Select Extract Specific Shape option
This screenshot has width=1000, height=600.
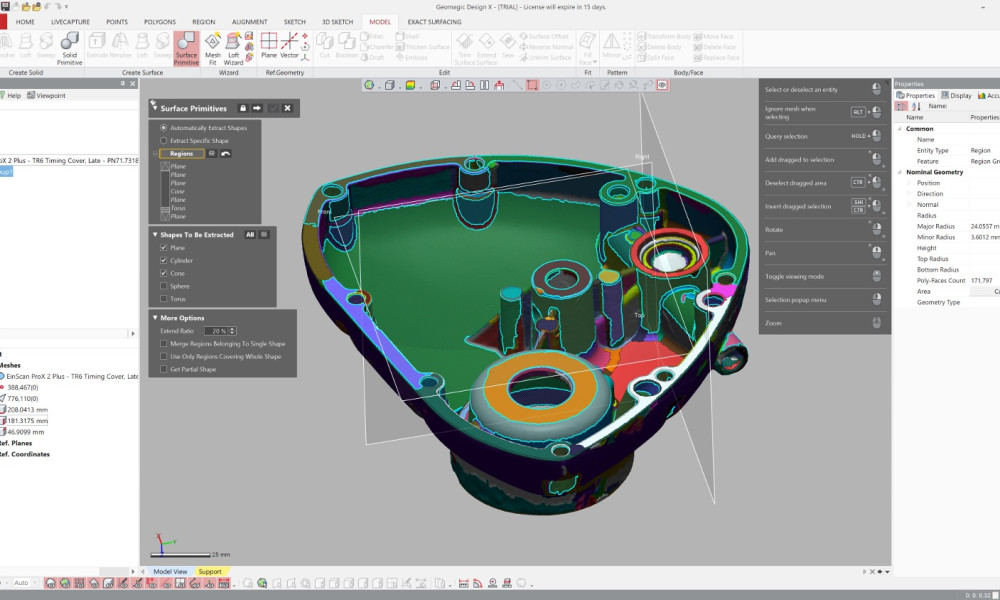coord(163,140)
